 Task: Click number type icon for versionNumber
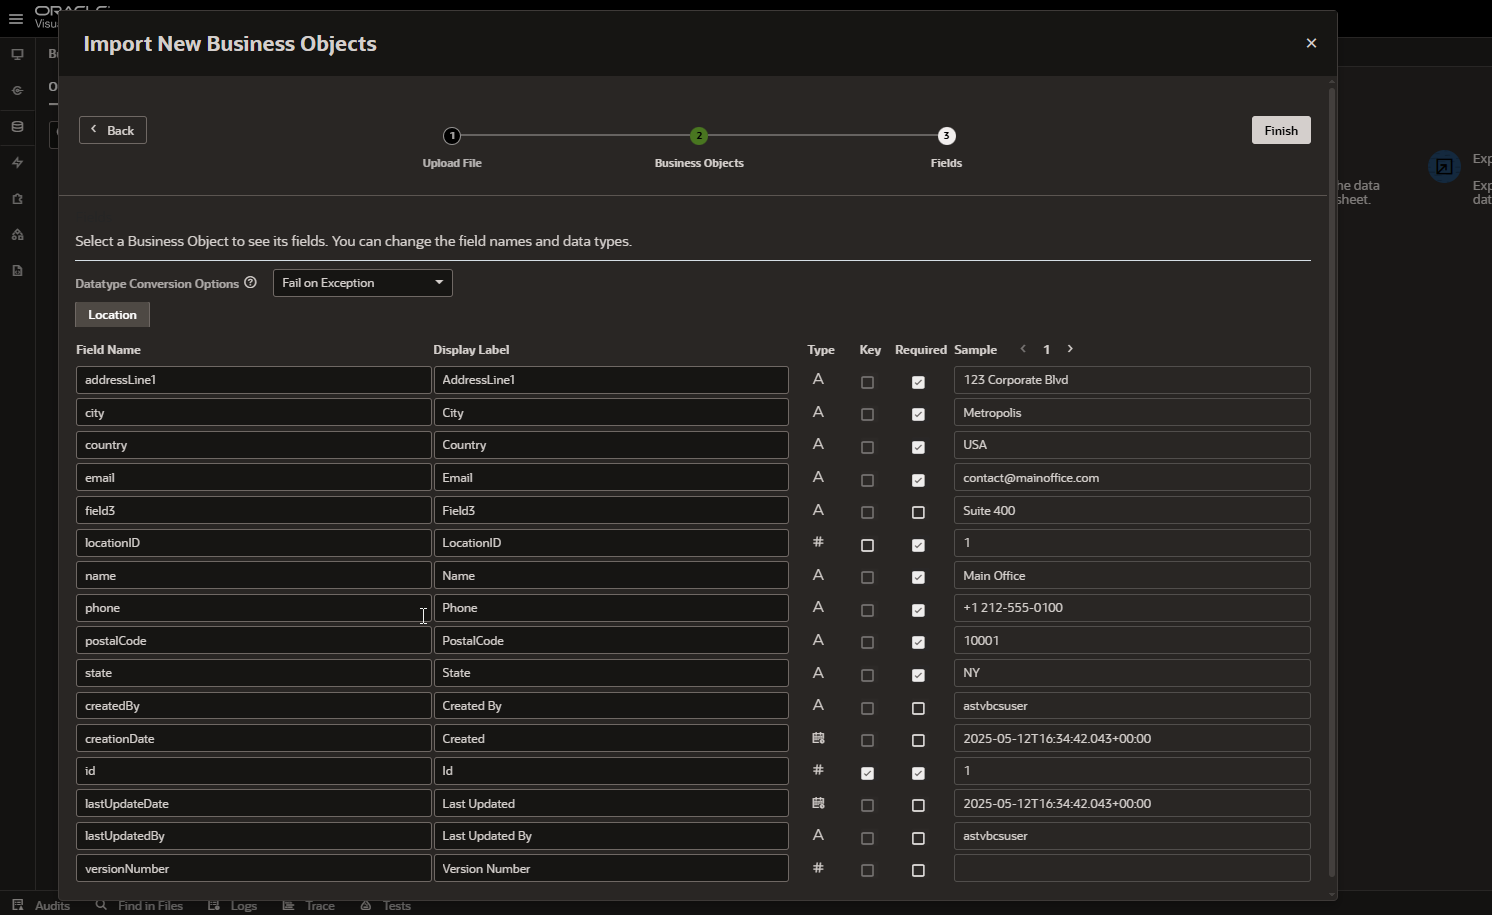(x=818, y=868)
